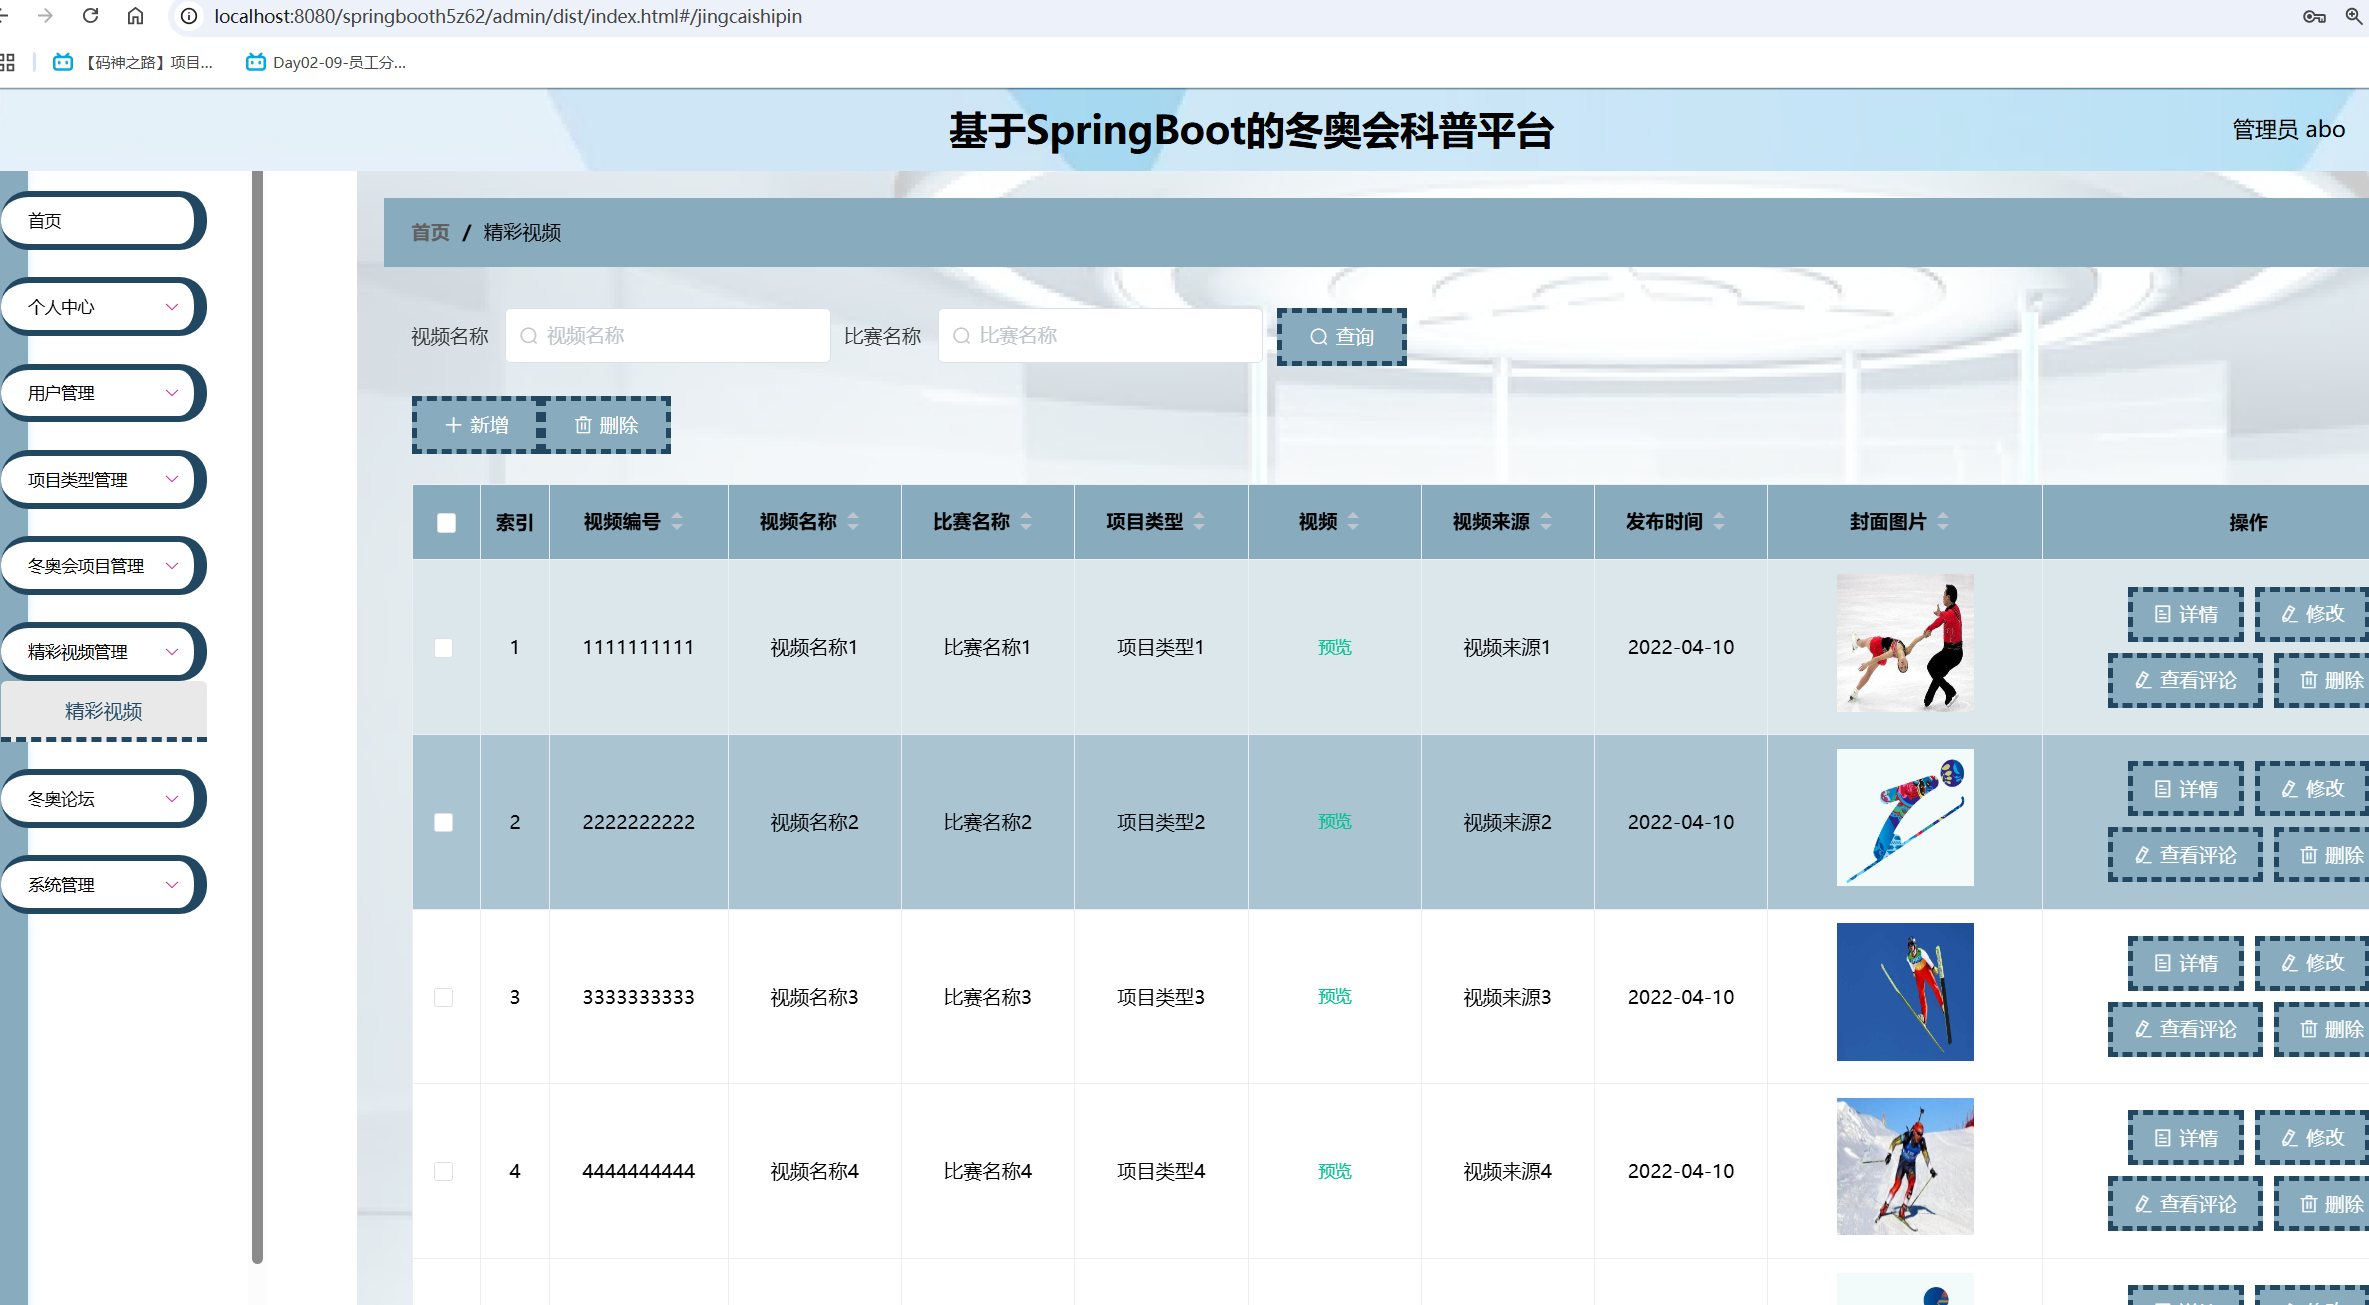Open figure skating cover thumbnail in row 1
The width and height of the screenshot is (2369, 1305).
(x=1905, y=643)
